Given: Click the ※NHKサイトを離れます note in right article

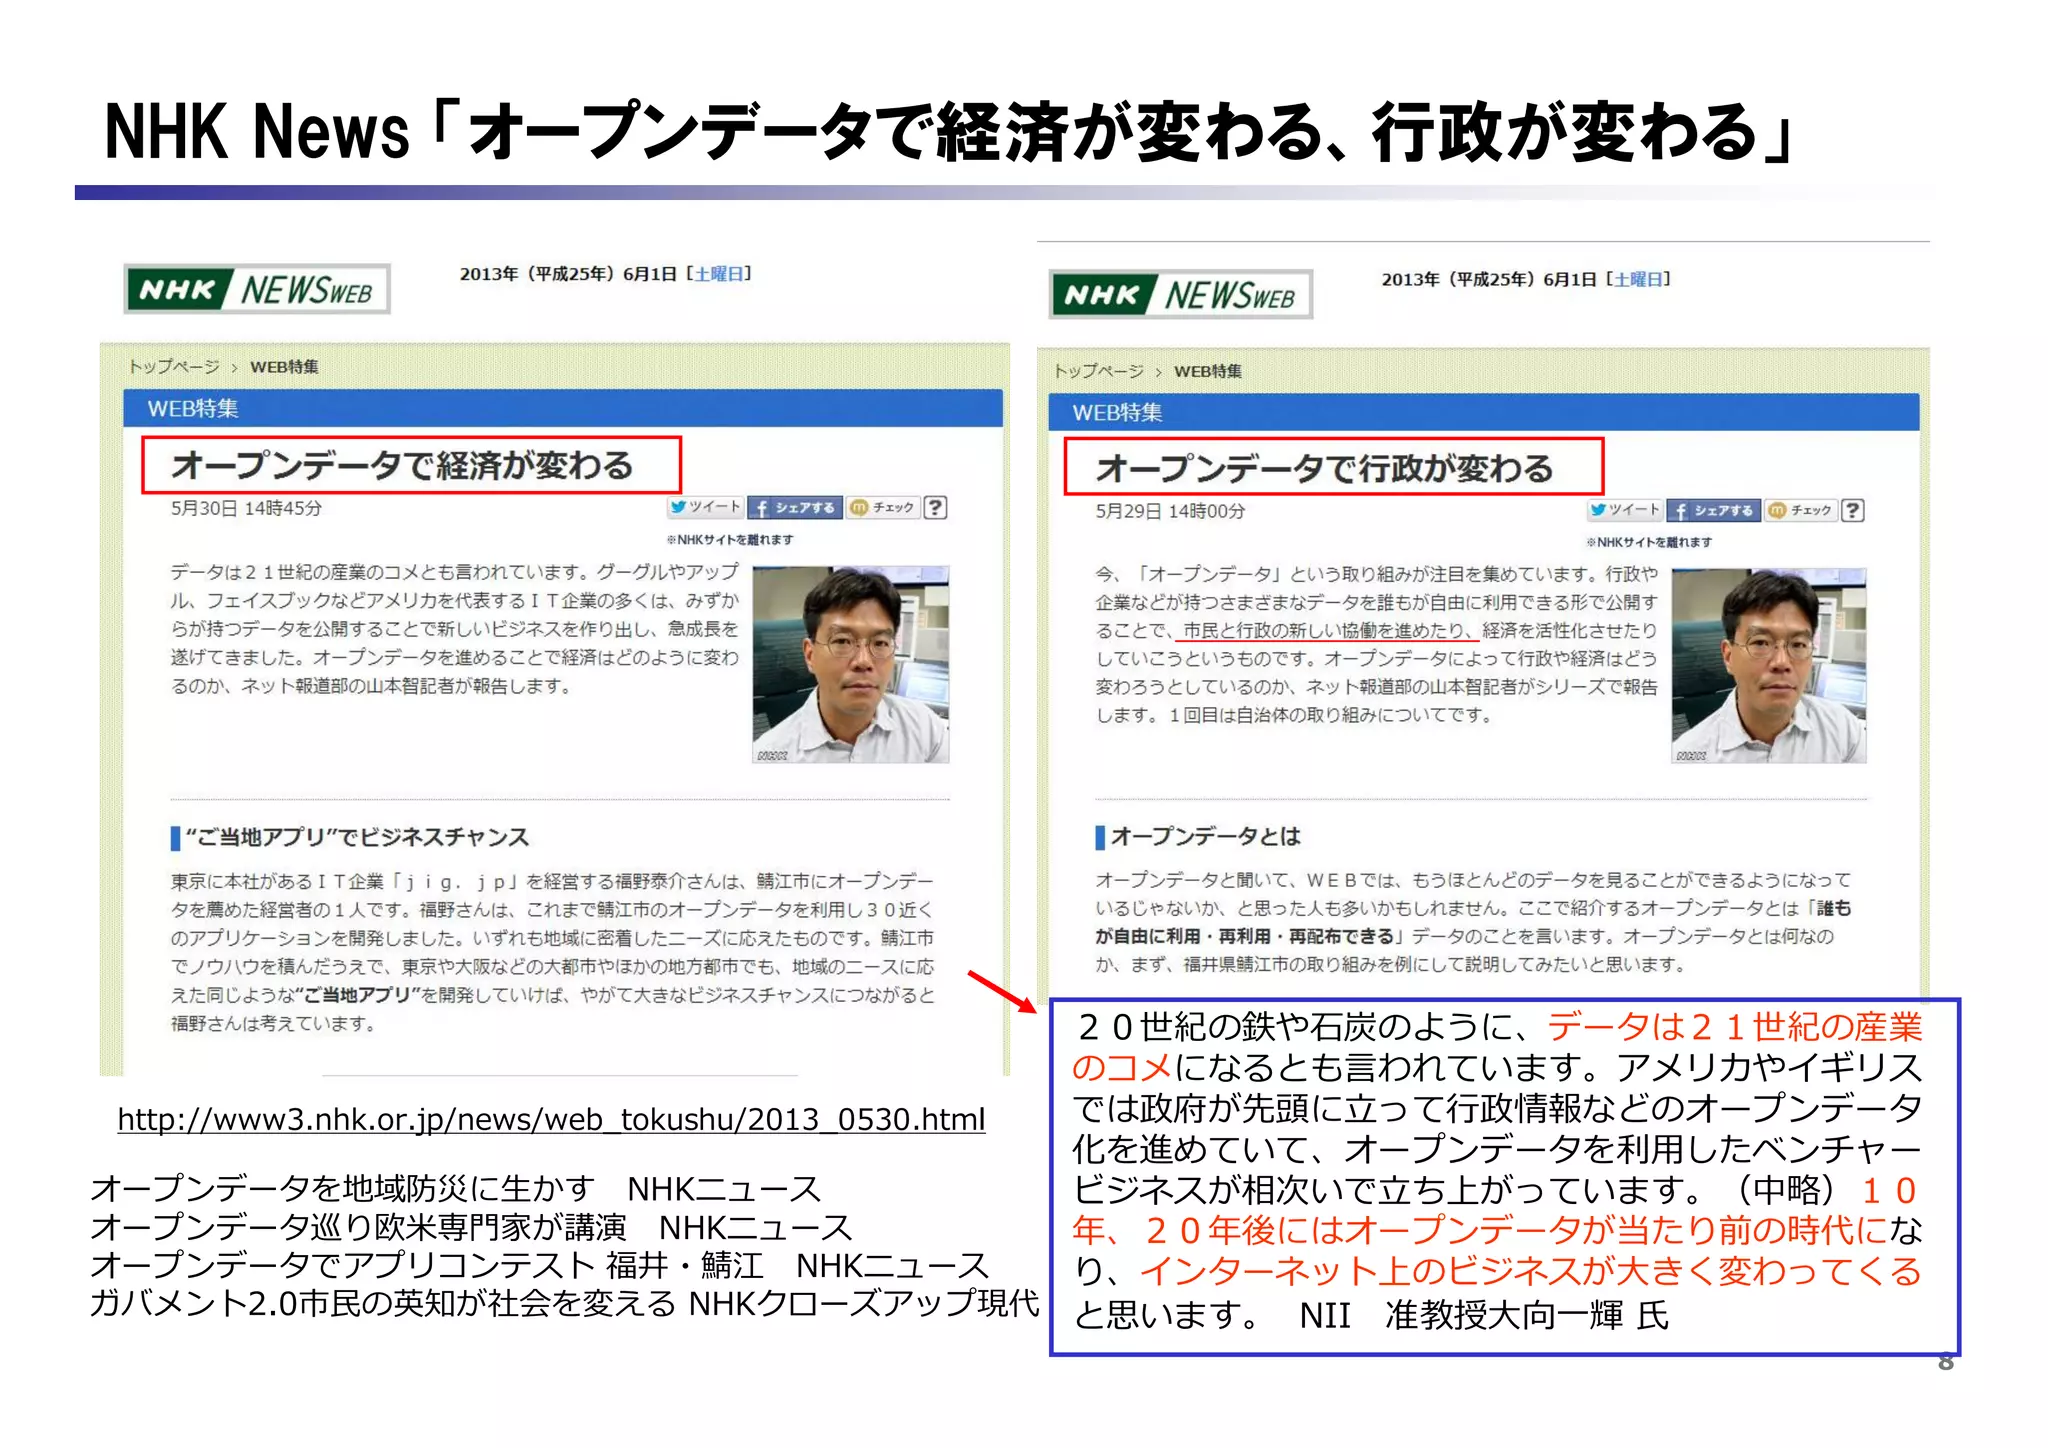Looking at the screenshot, I should coord(1648,543).
